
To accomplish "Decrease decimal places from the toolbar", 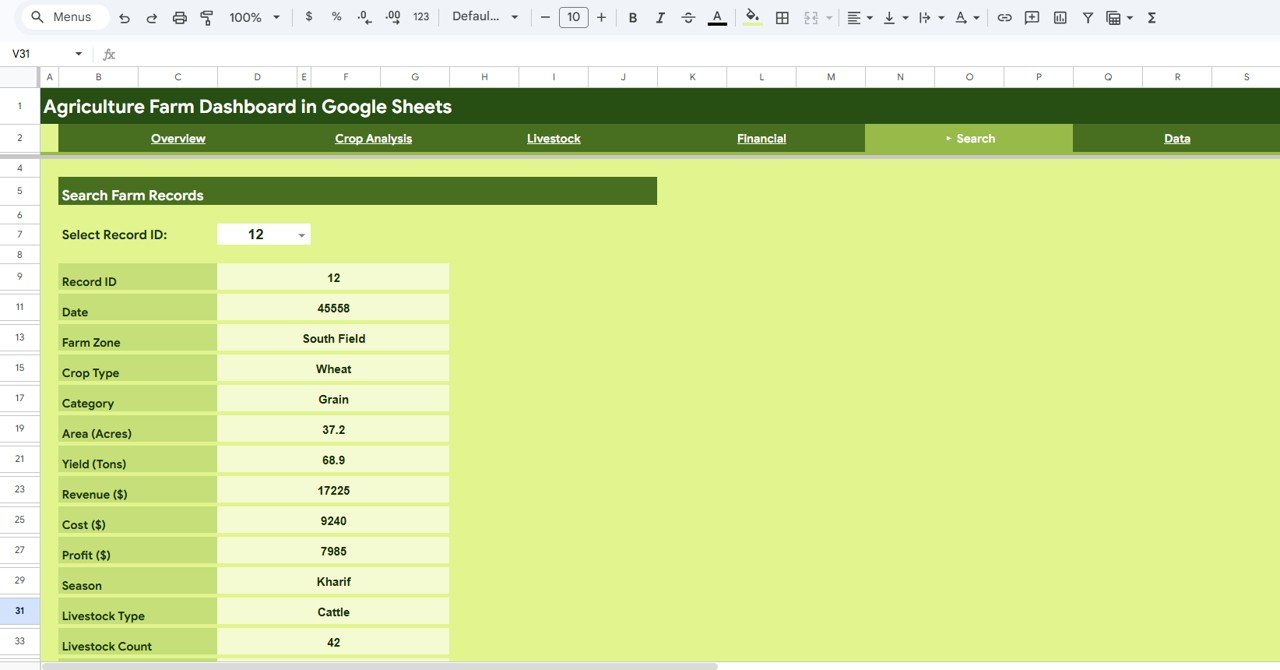I will coord(362,17).
